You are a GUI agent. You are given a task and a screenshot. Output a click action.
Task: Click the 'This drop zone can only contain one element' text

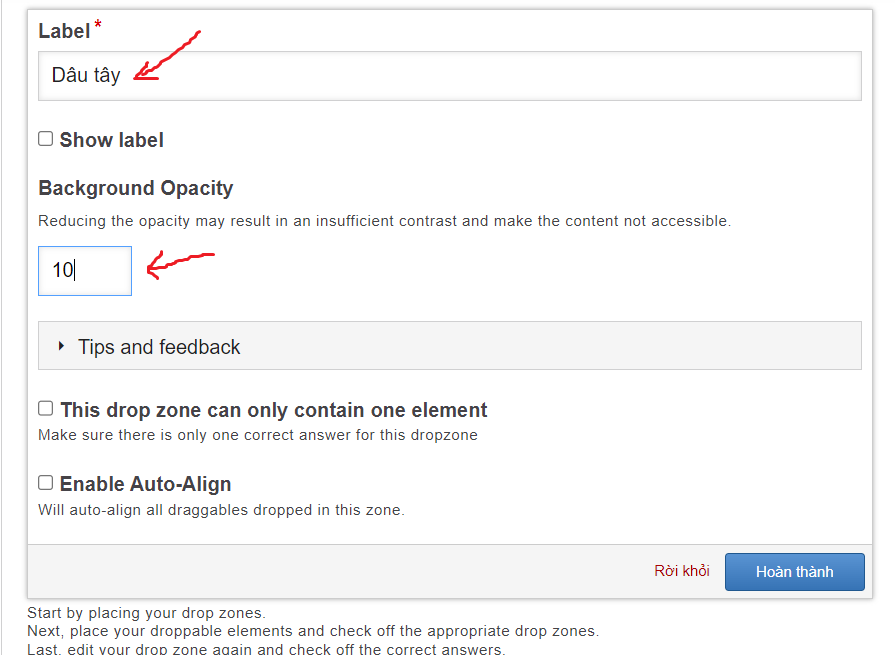pyautogui.click(x=273, y=410)
